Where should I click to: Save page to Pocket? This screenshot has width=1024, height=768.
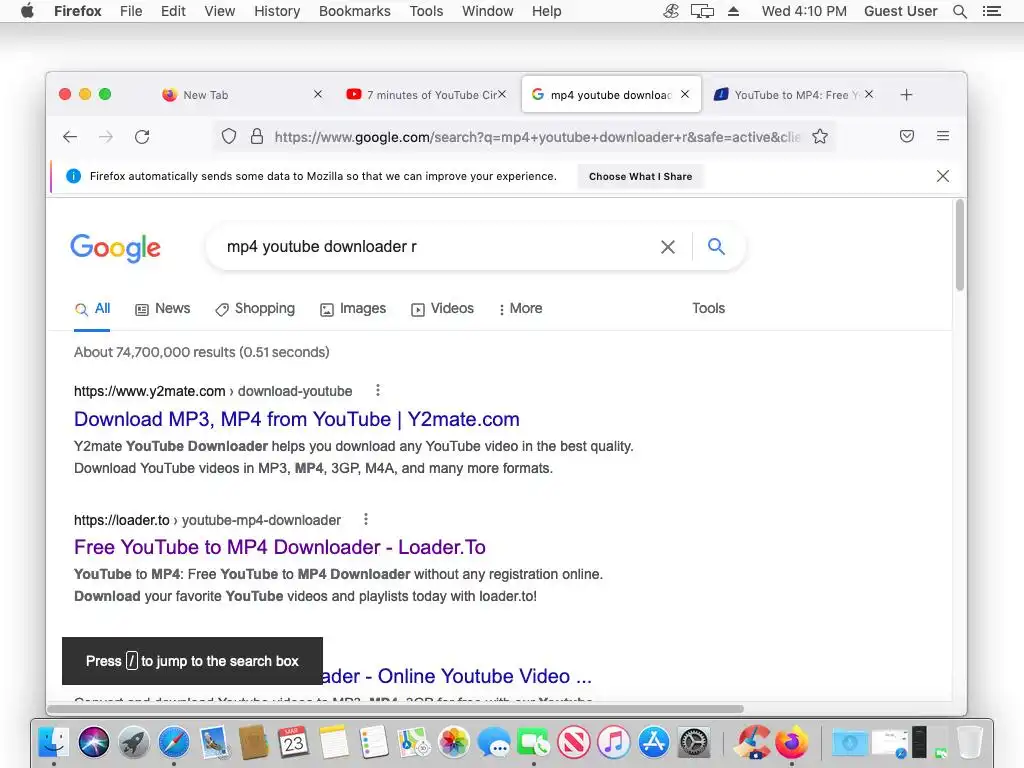tap(906, 136)
